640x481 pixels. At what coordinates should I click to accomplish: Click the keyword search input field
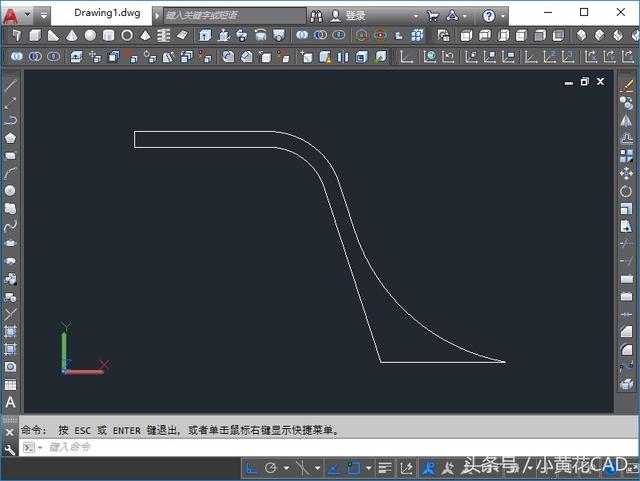(x=233, y=16)
